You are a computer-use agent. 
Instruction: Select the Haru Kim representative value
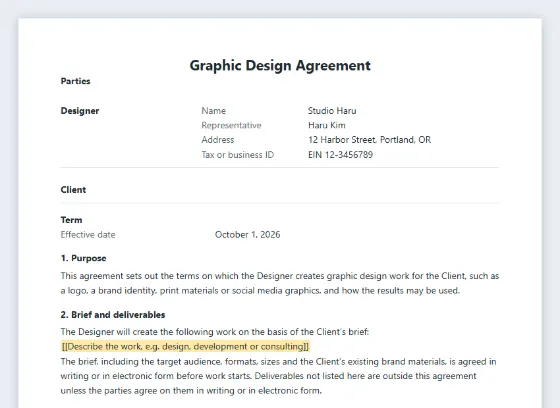tap(327, 125)
